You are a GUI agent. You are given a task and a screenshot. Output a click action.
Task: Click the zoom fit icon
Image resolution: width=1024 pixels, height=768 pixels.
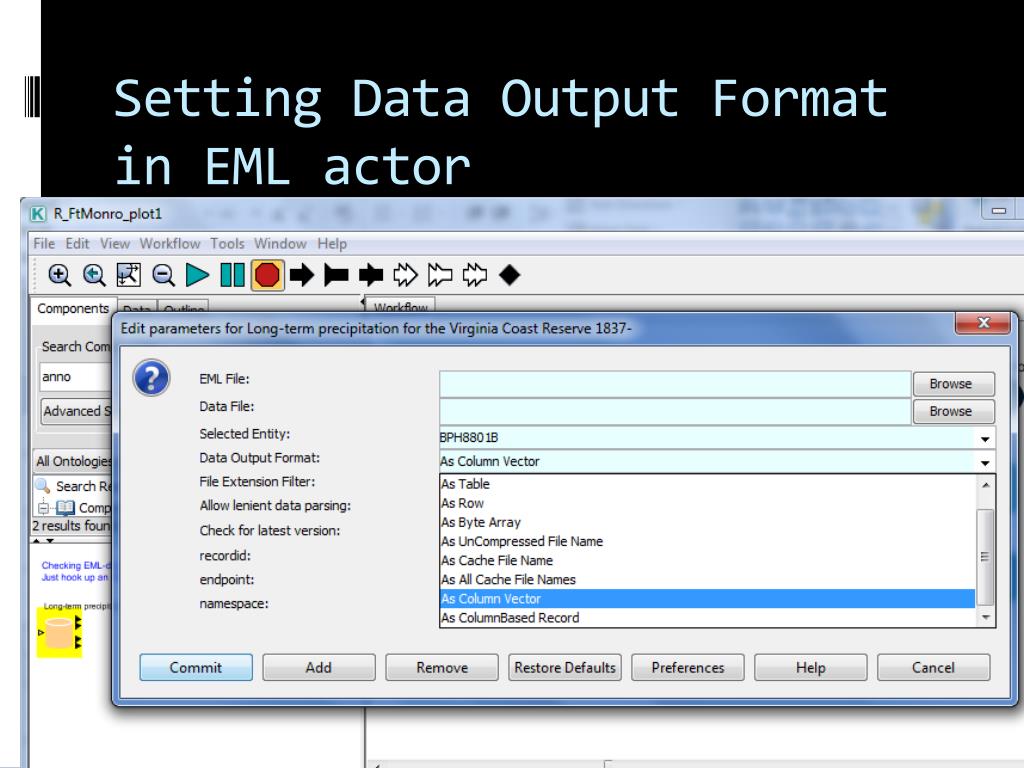click(129, 275)
